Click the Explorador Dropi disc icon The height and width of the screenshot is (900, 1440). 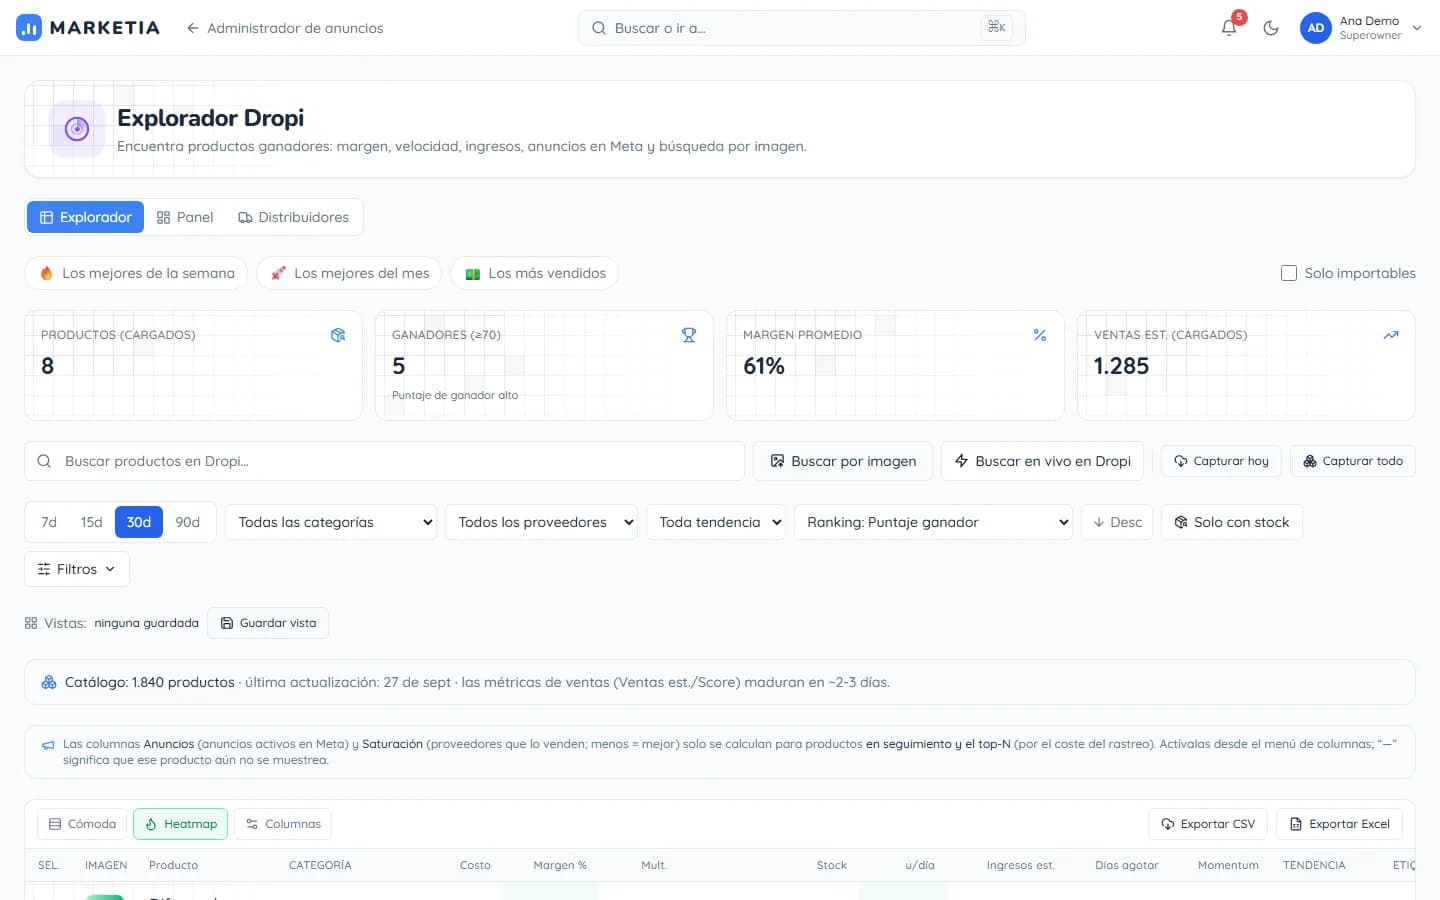click(x=77, y=129)
